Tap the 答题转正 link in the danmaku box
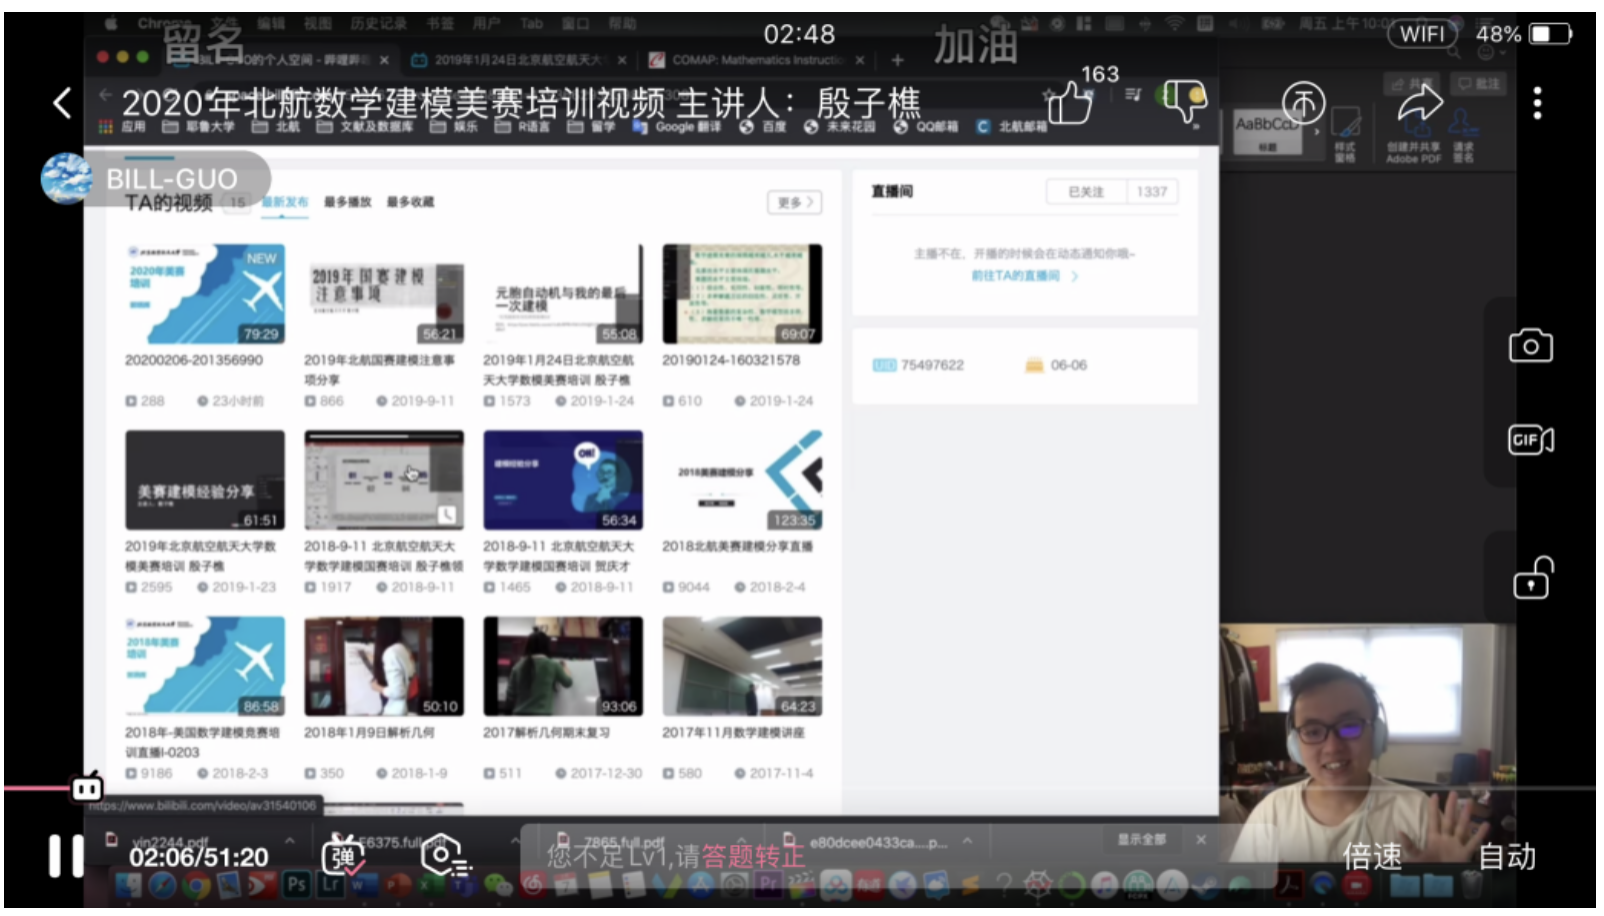 pyautogui.click(x=753, y=857)
